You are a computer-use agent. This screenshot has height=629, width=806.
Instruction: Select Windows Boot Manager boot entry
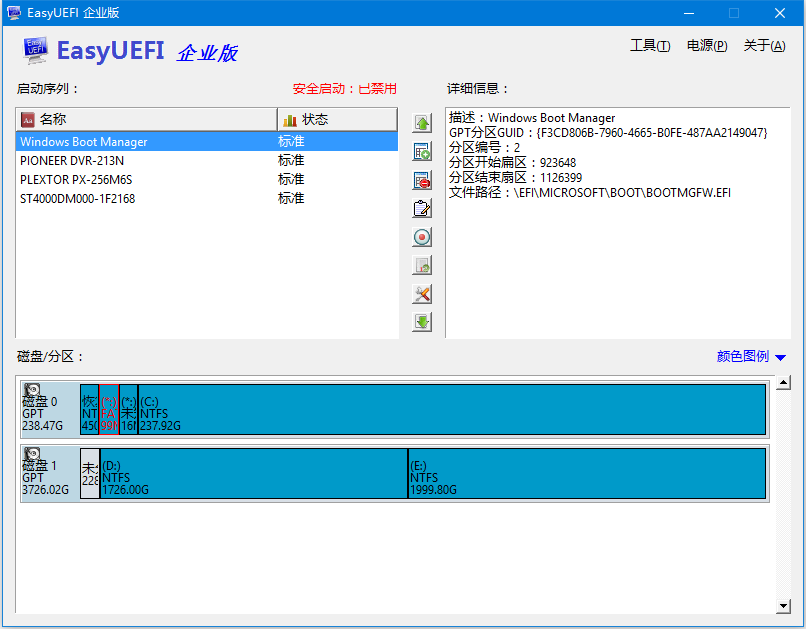(207, 141)
